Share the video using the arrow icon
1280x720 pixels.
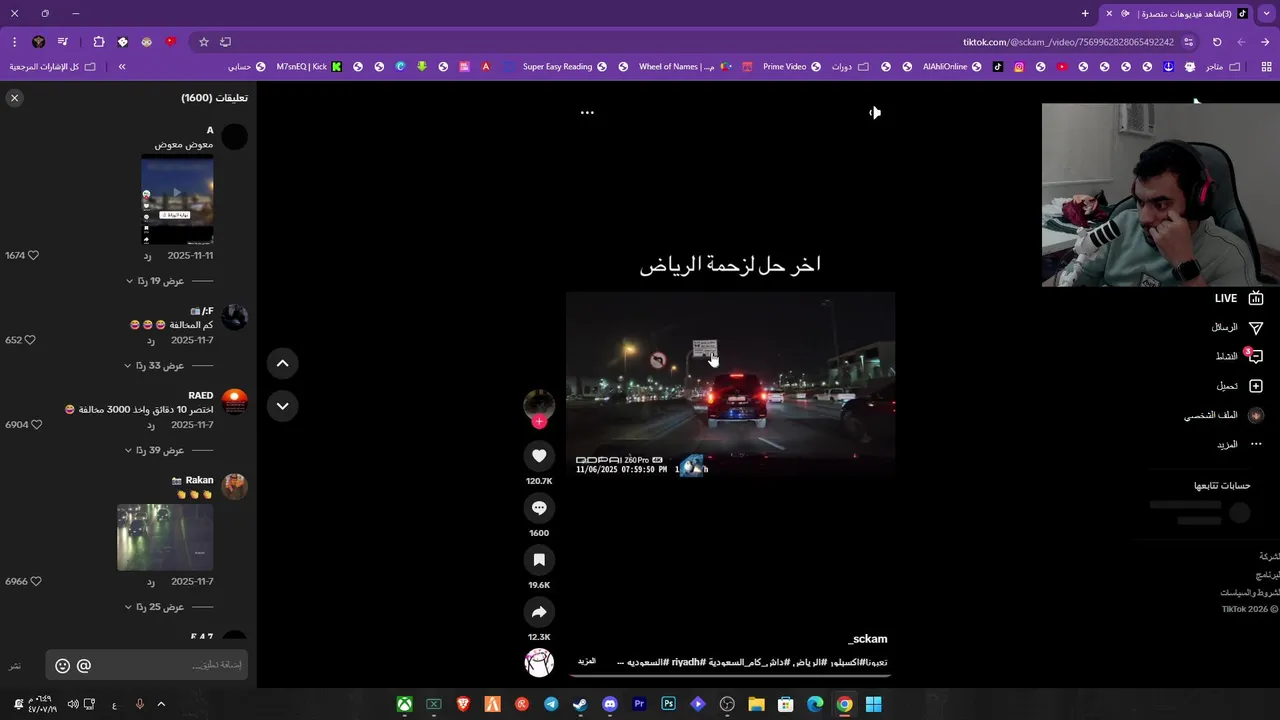pyautogui.click(x=539, y=612)
